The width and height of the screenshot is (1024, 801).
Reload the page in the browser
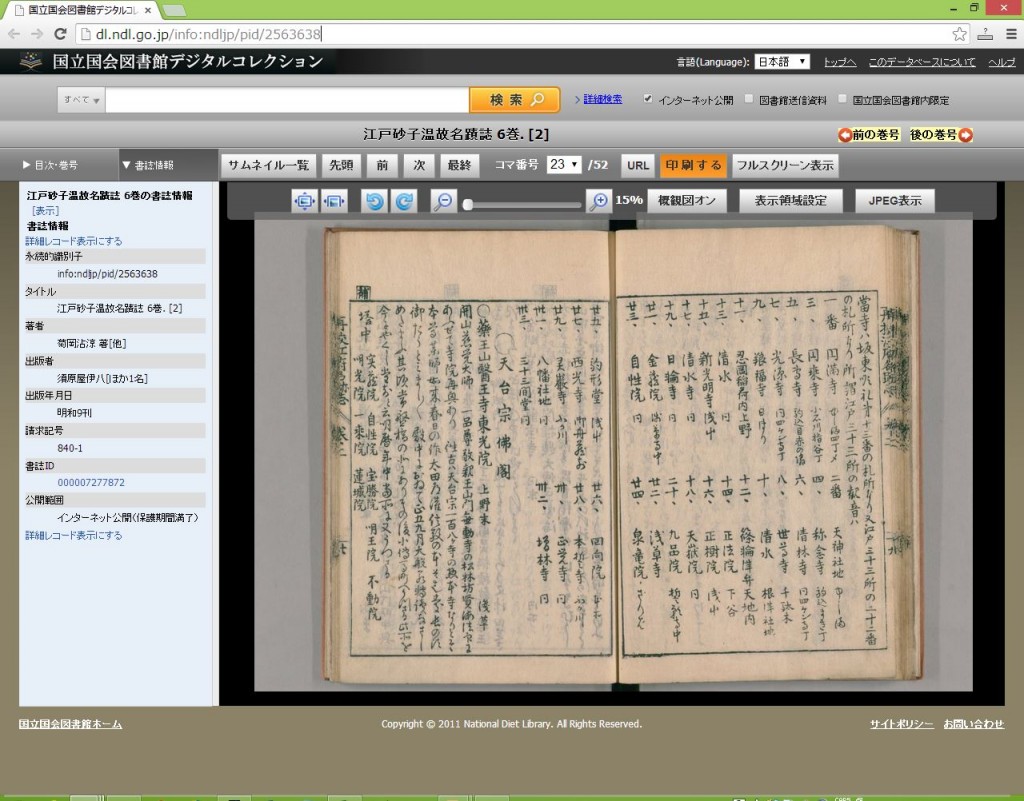coord(60,34)
